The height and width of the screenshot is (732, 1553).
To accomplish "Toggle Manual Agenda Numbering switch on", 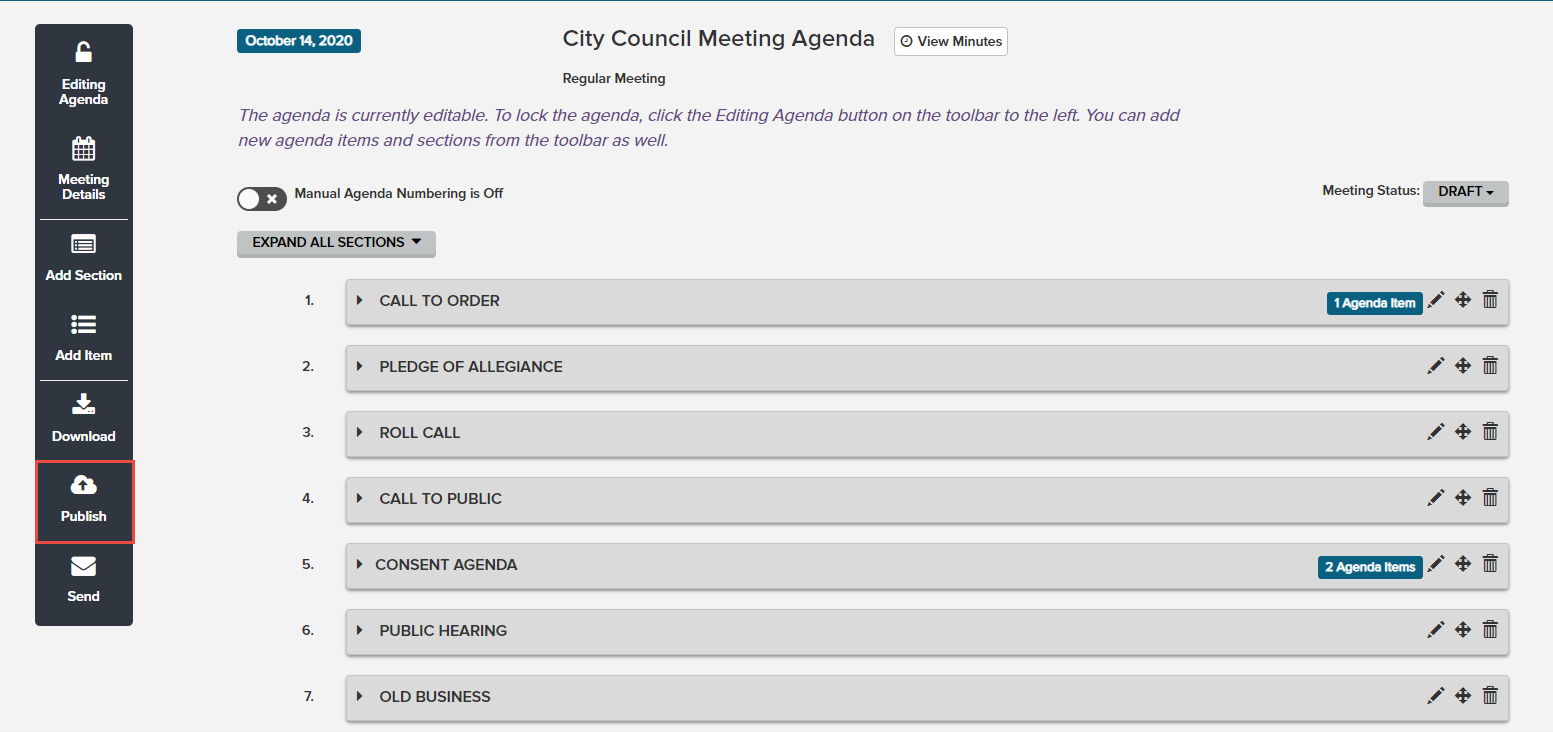I will [x=262, y=198].
